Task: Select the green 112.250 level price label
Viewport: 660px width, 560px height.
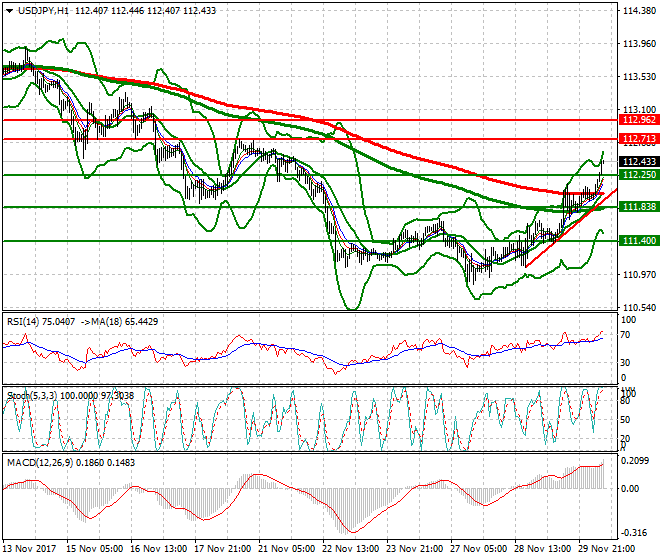Action: 639,175
